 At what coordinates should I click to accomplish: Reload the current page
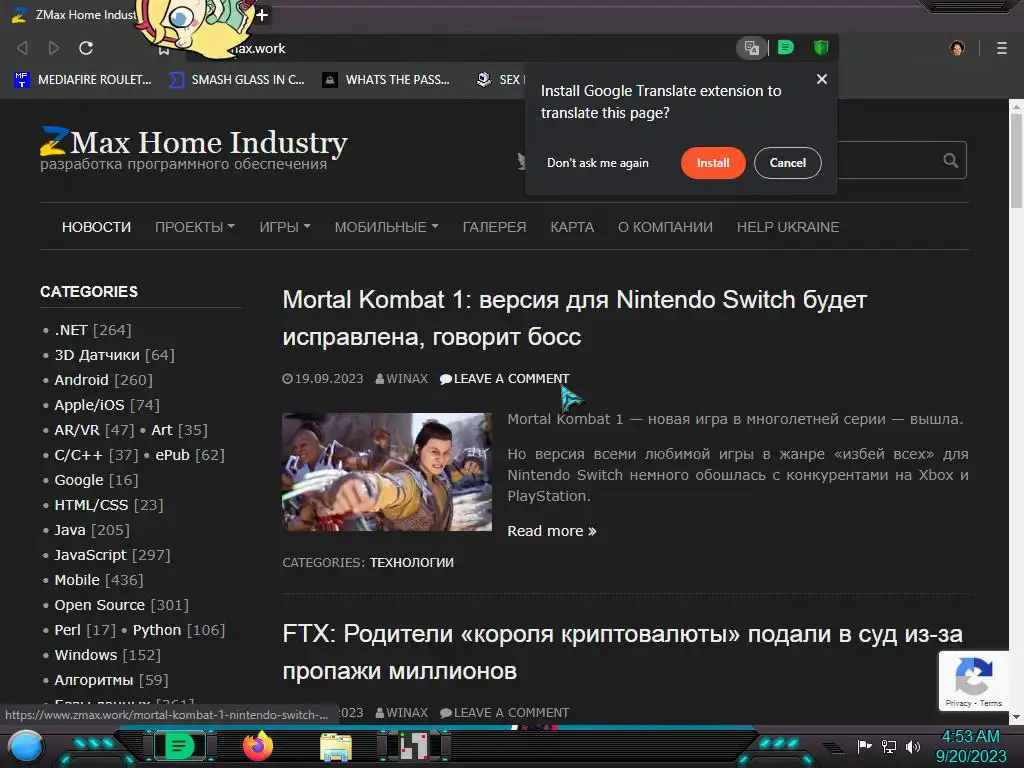pos(86,48)
